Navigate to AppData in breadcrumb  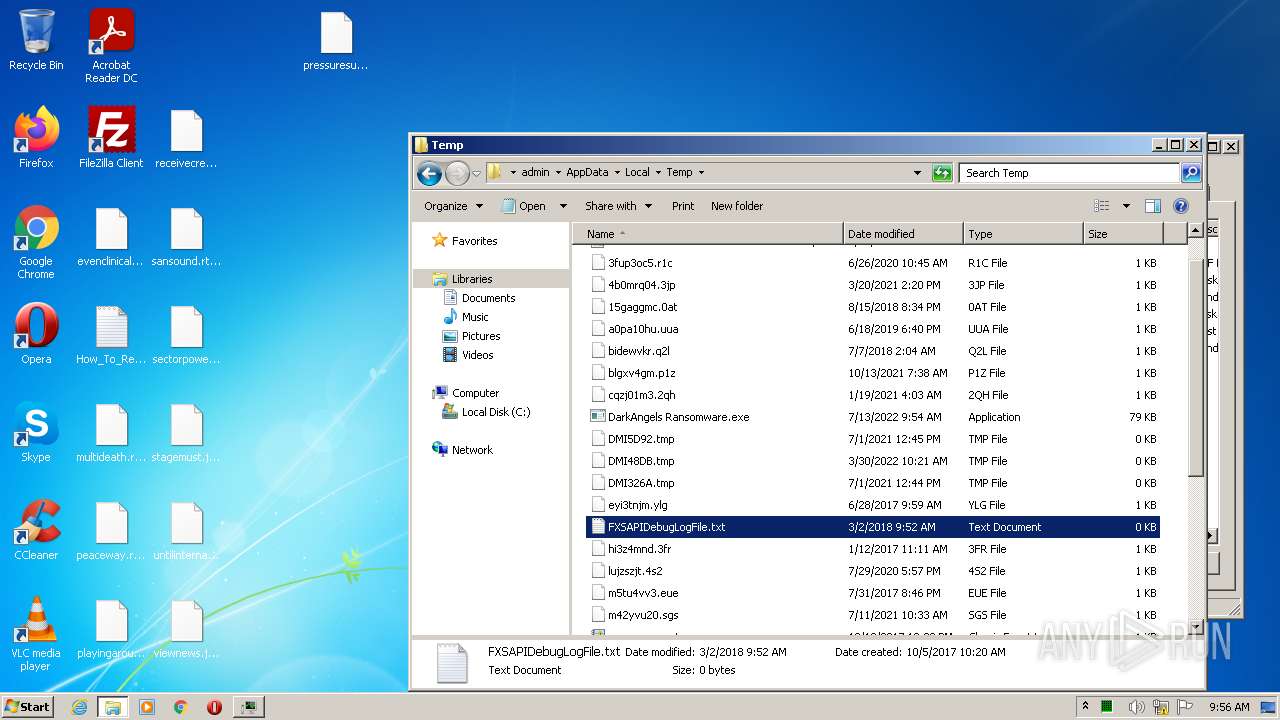(x=587, y=173)
